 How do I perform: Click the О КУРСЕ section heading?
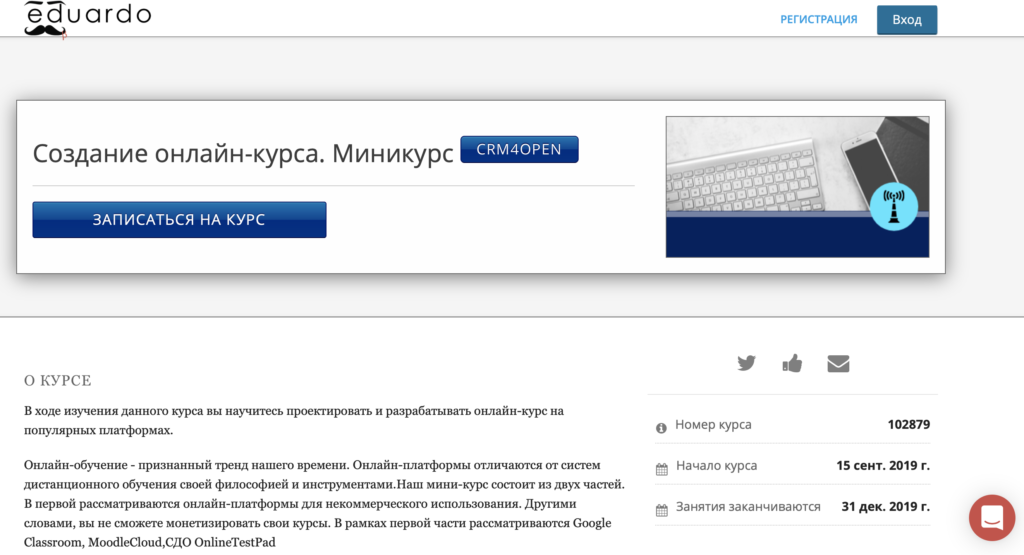tap(57, 381)
